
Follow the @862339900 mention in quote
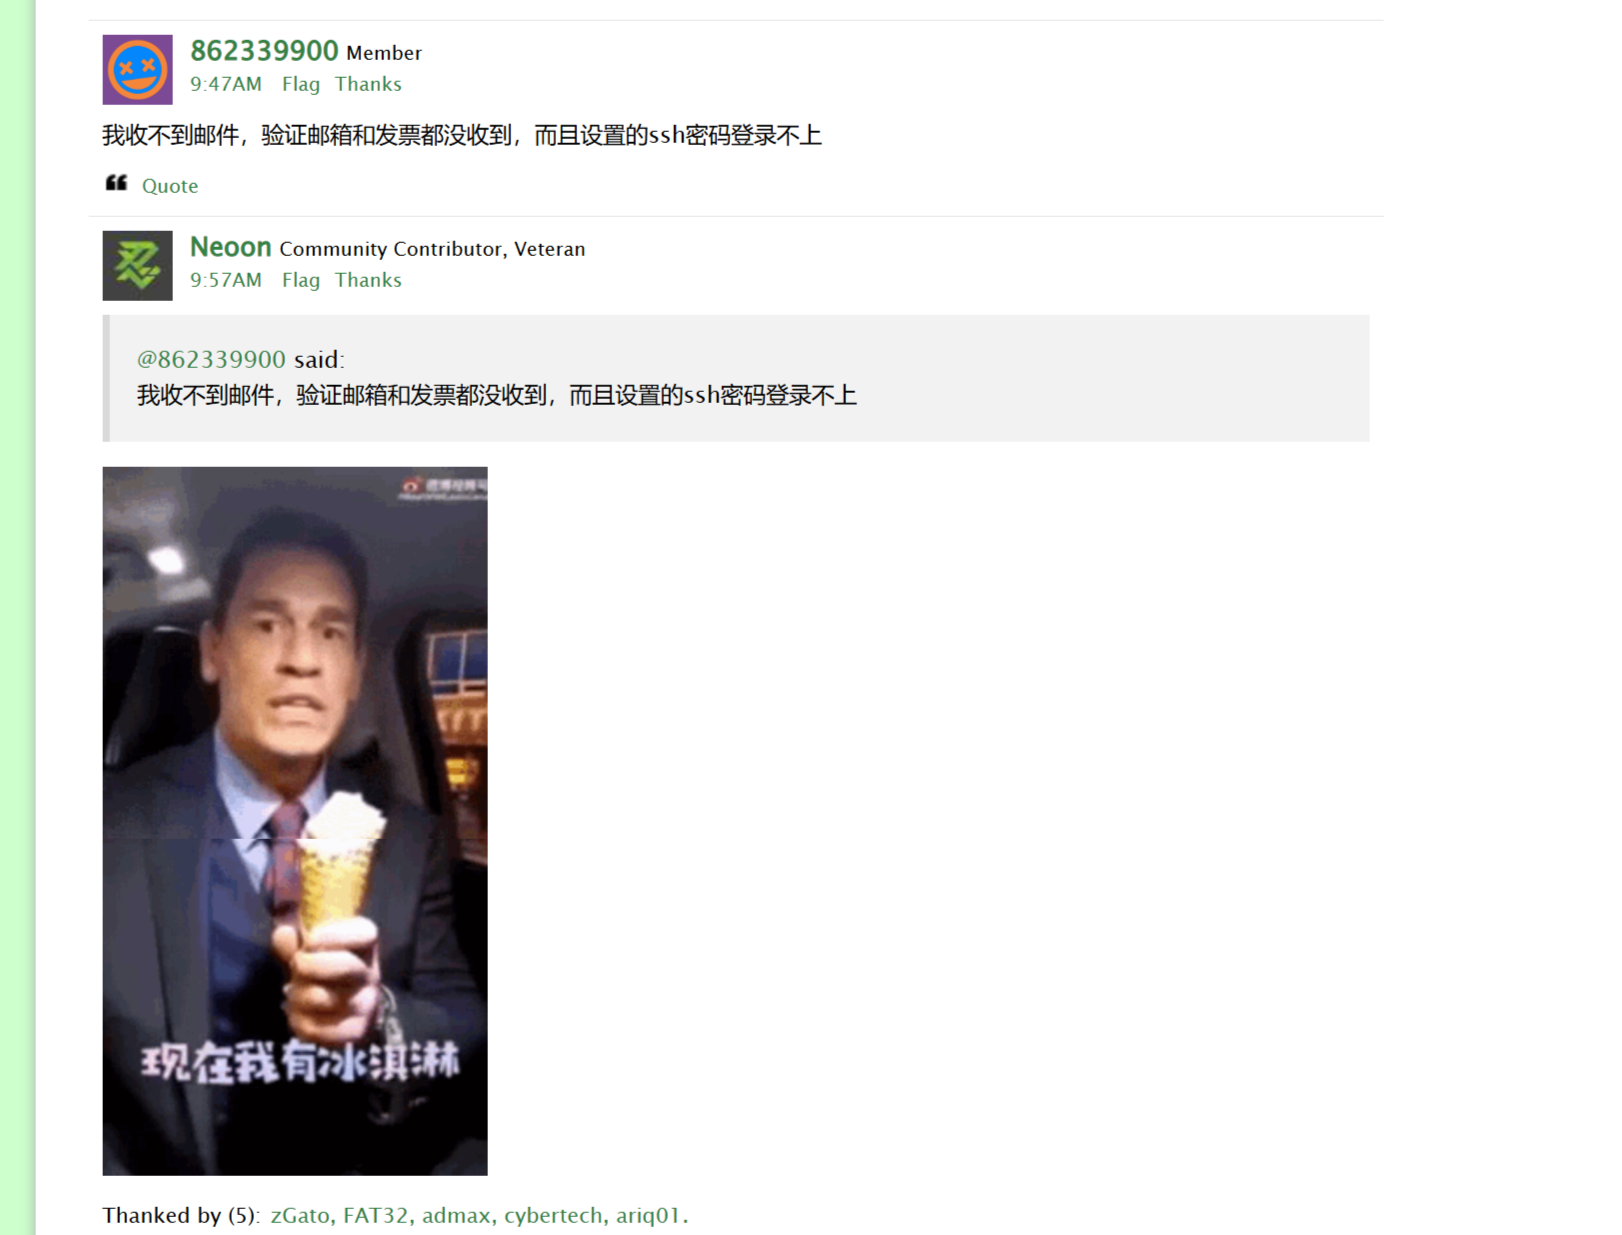[211, 359]
